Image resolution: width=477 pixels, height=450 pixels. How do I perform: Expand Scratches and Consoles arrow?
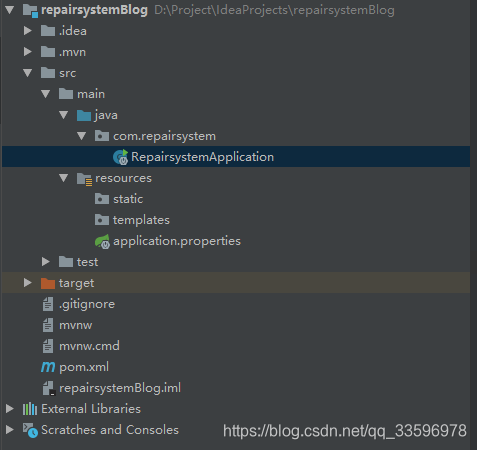(x=10, y=429)
